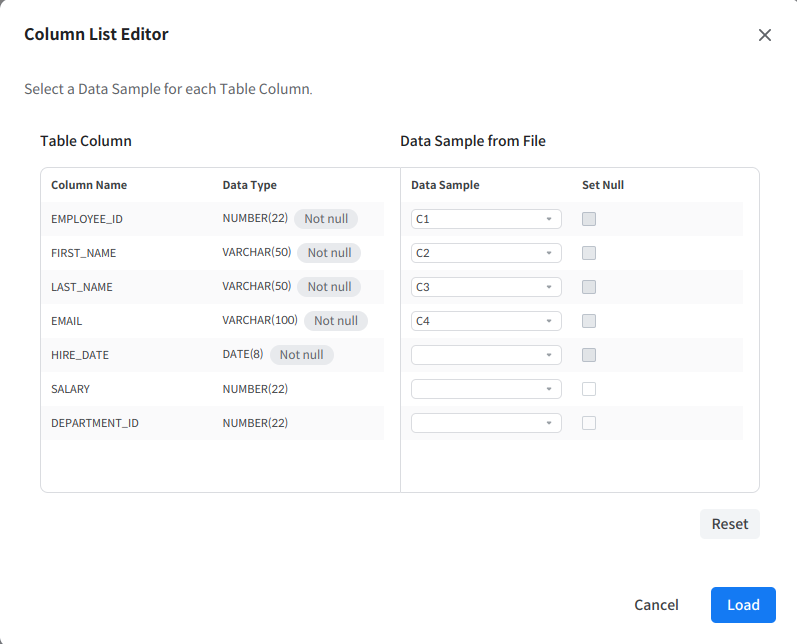
Task: Click the Column Name header
Action: 89,185
